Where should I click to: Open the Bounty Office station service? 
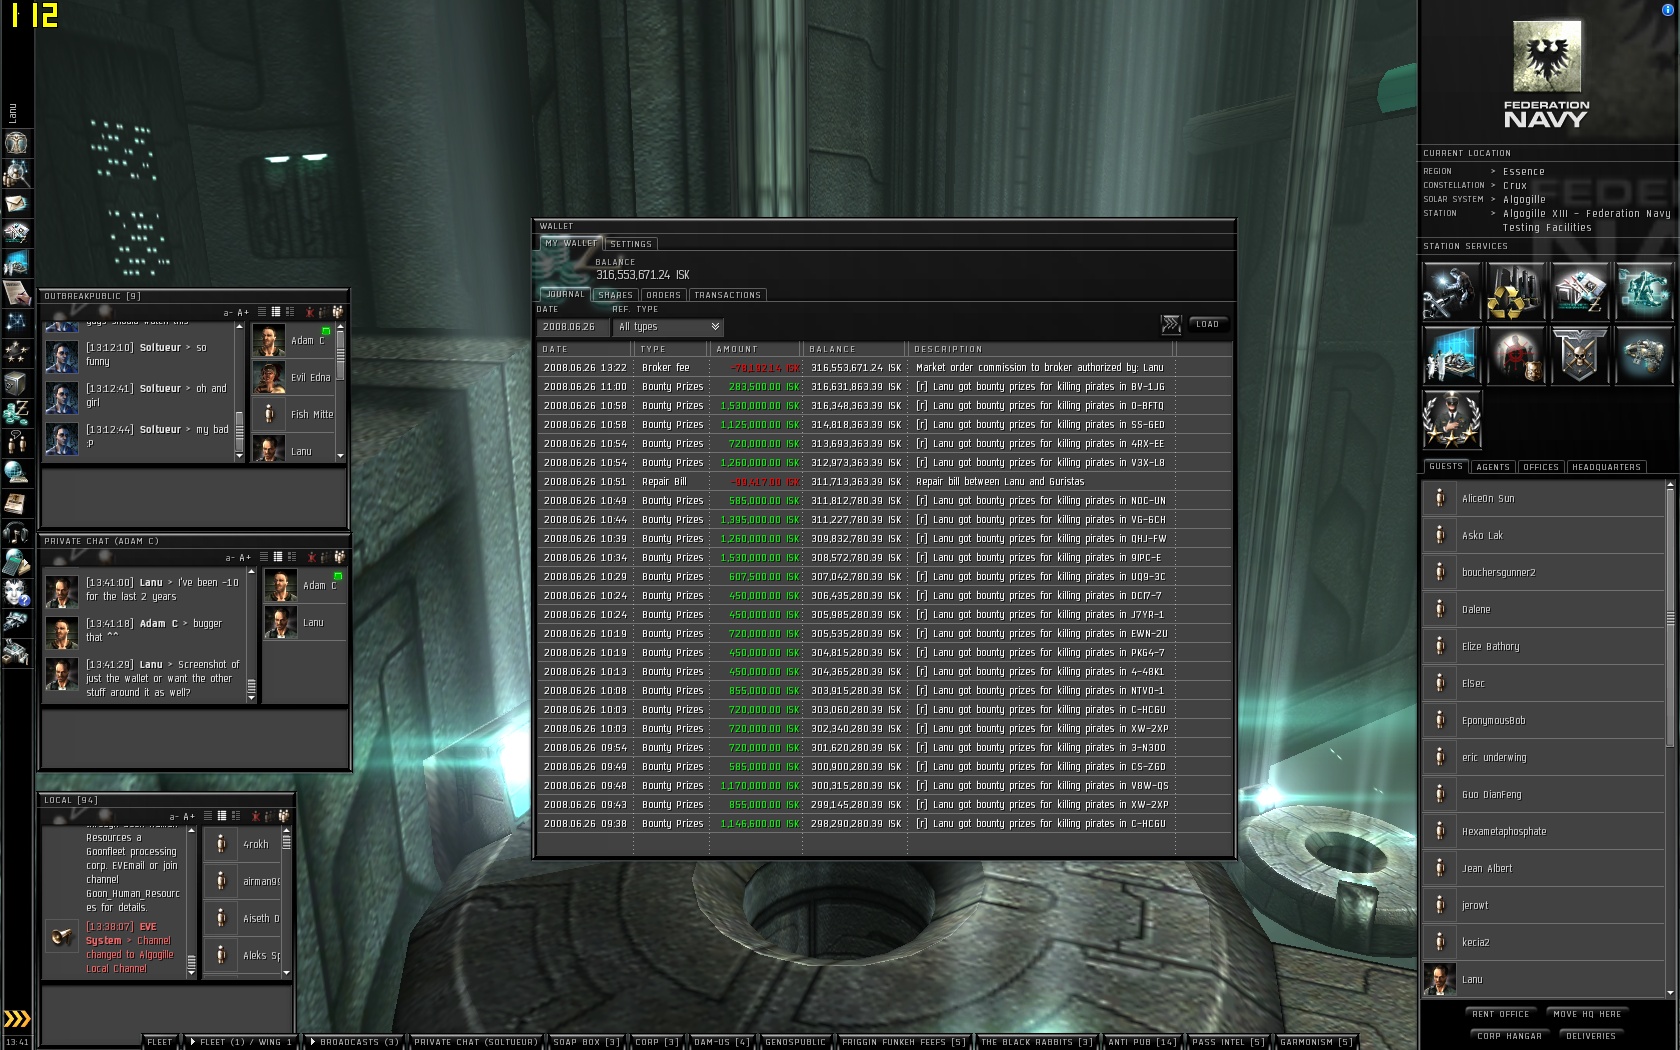[x=1516, y=354]
